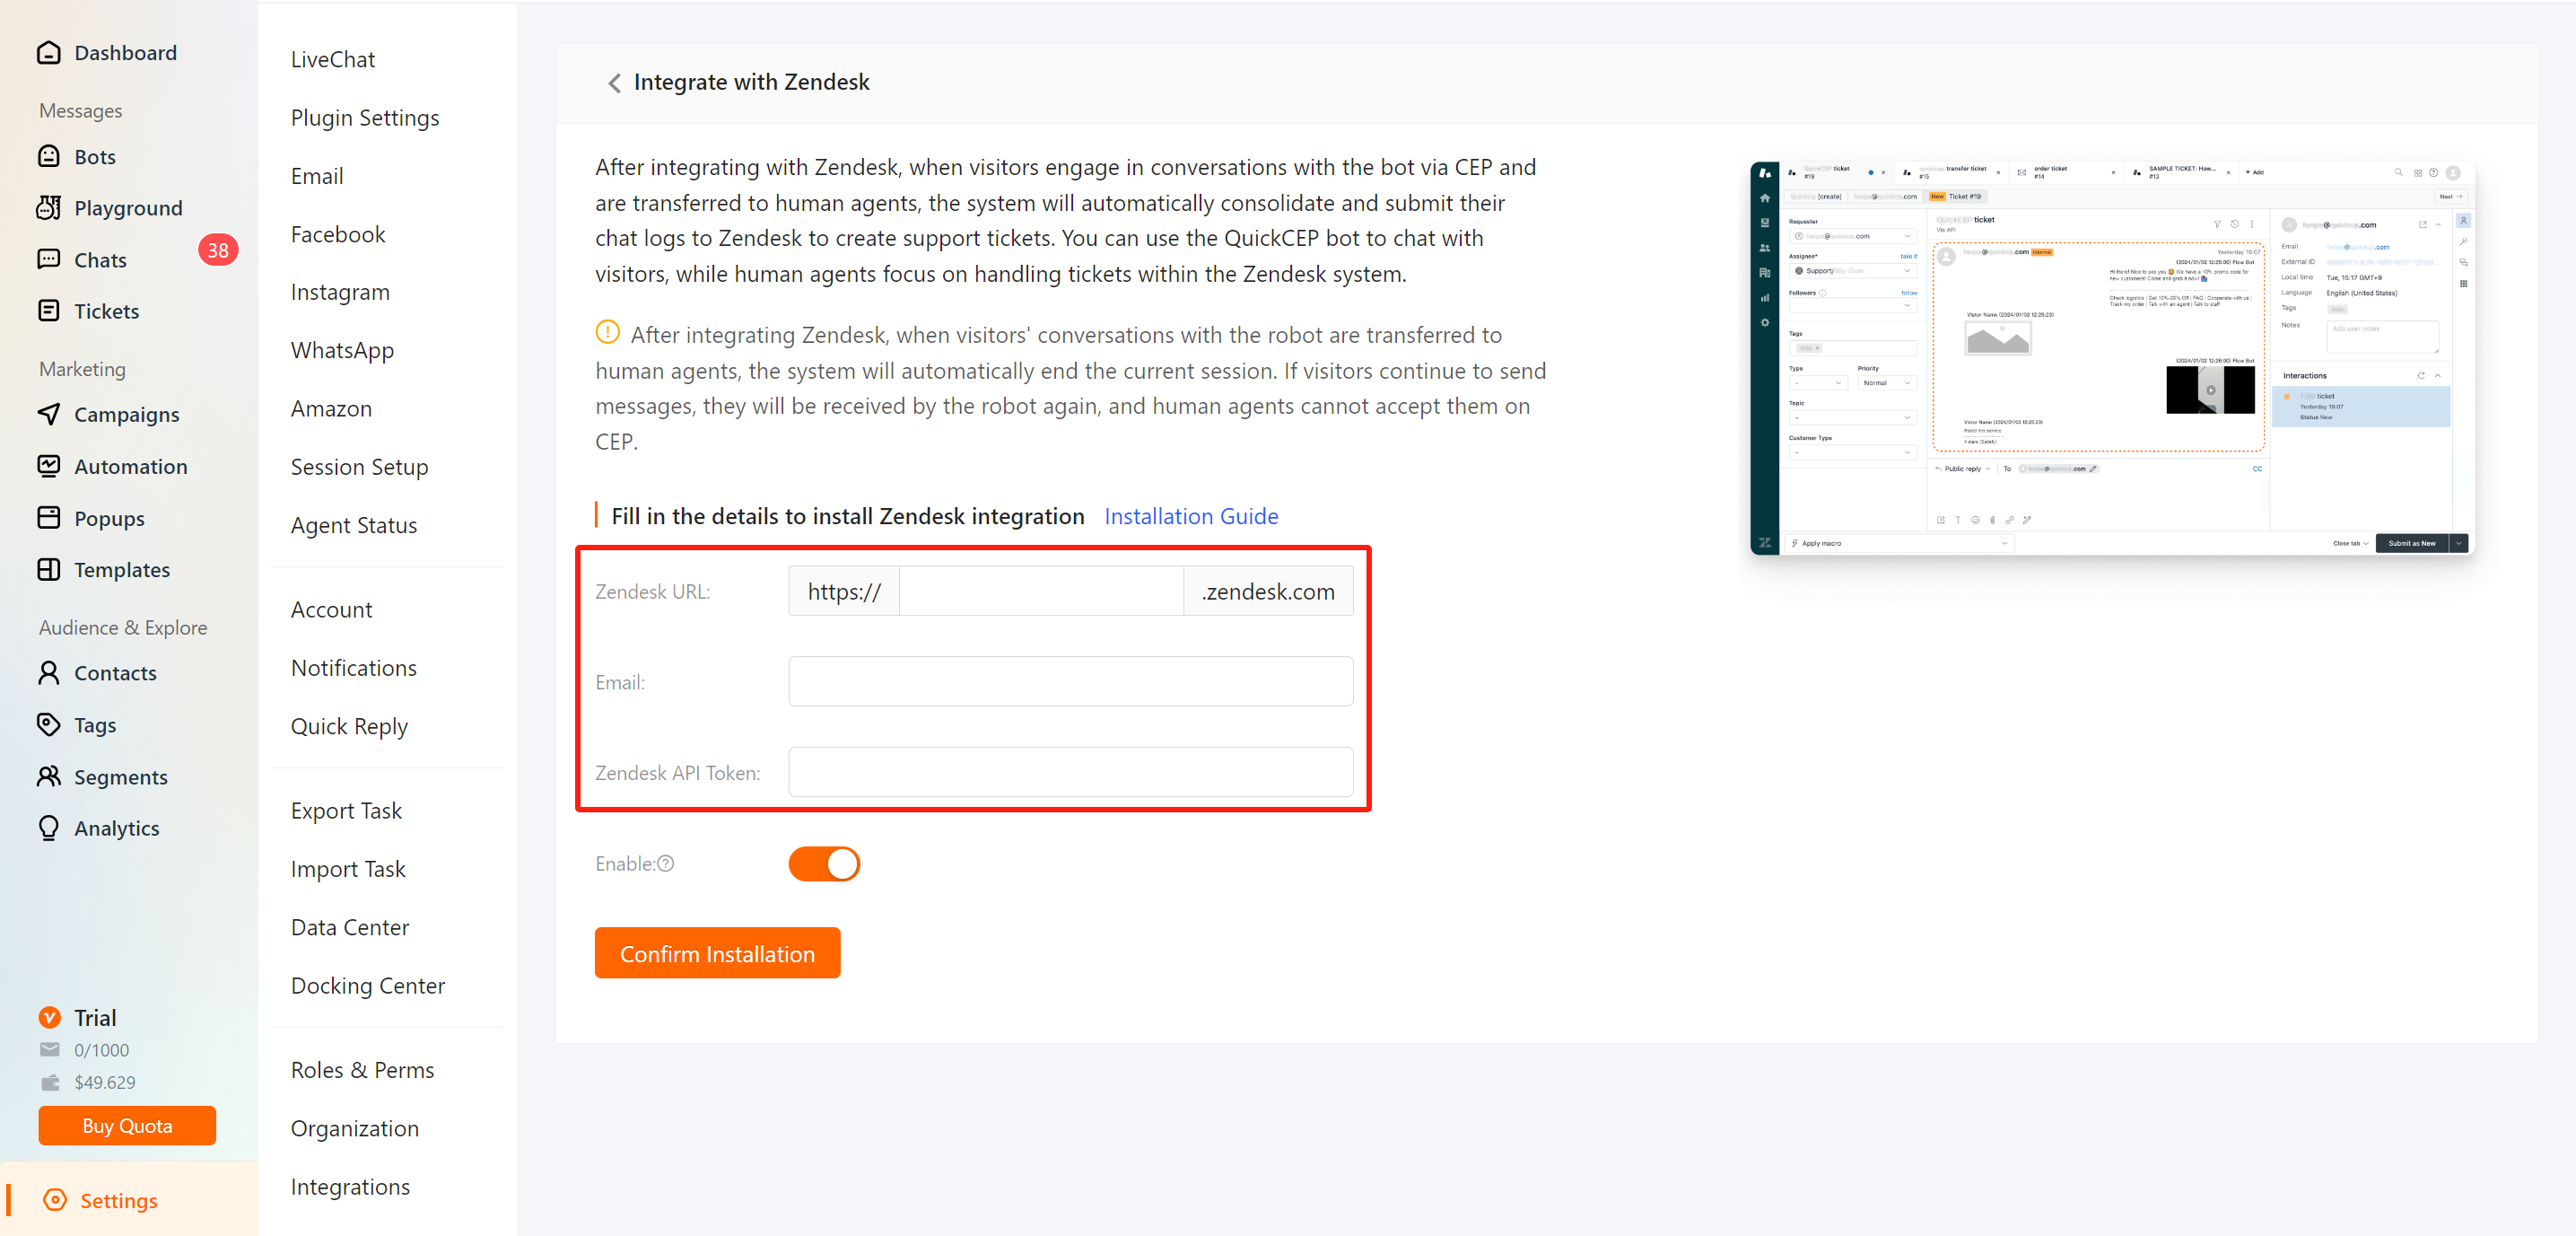The height and width of the screenshot is (1236, 2576).
Task: Click the message quota envelope icon
Action: pos(49,1050)
